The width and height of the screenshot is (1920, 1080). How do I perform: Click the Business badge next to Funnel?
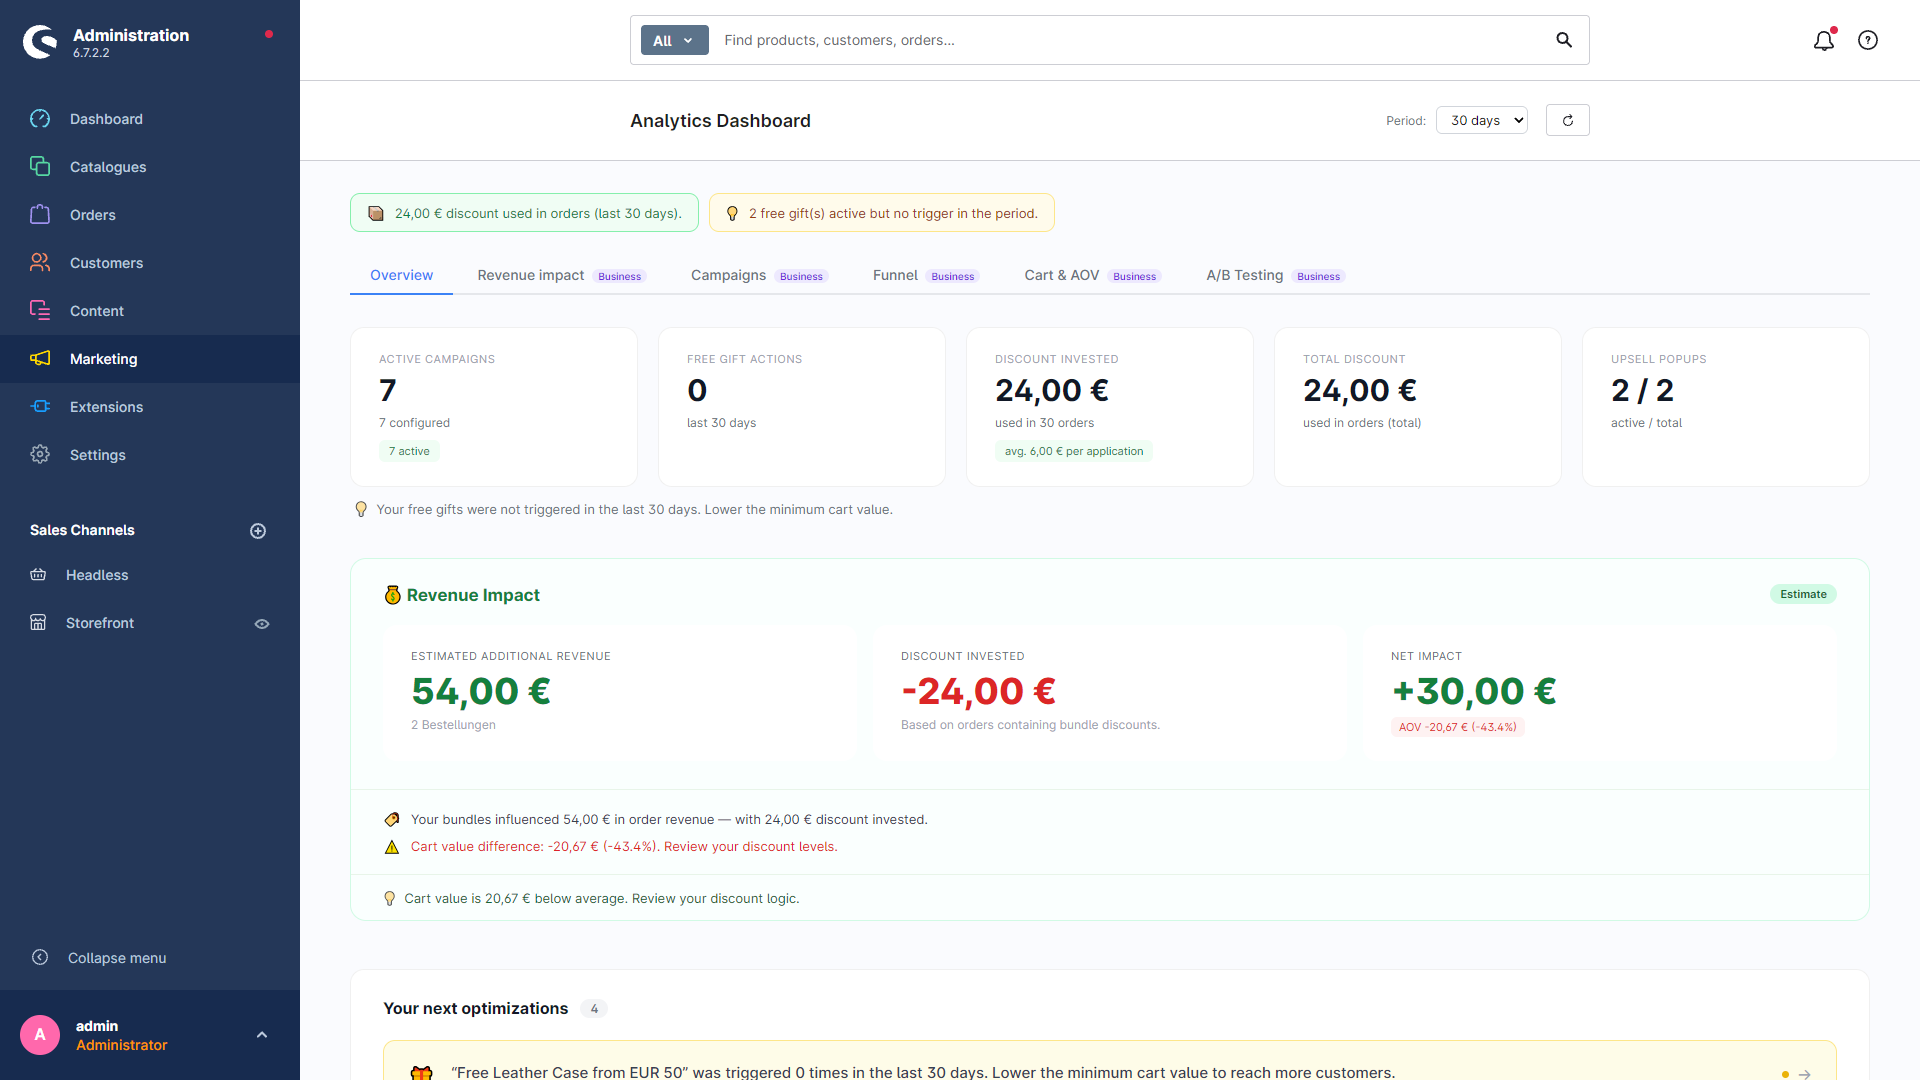click(952, 276)
